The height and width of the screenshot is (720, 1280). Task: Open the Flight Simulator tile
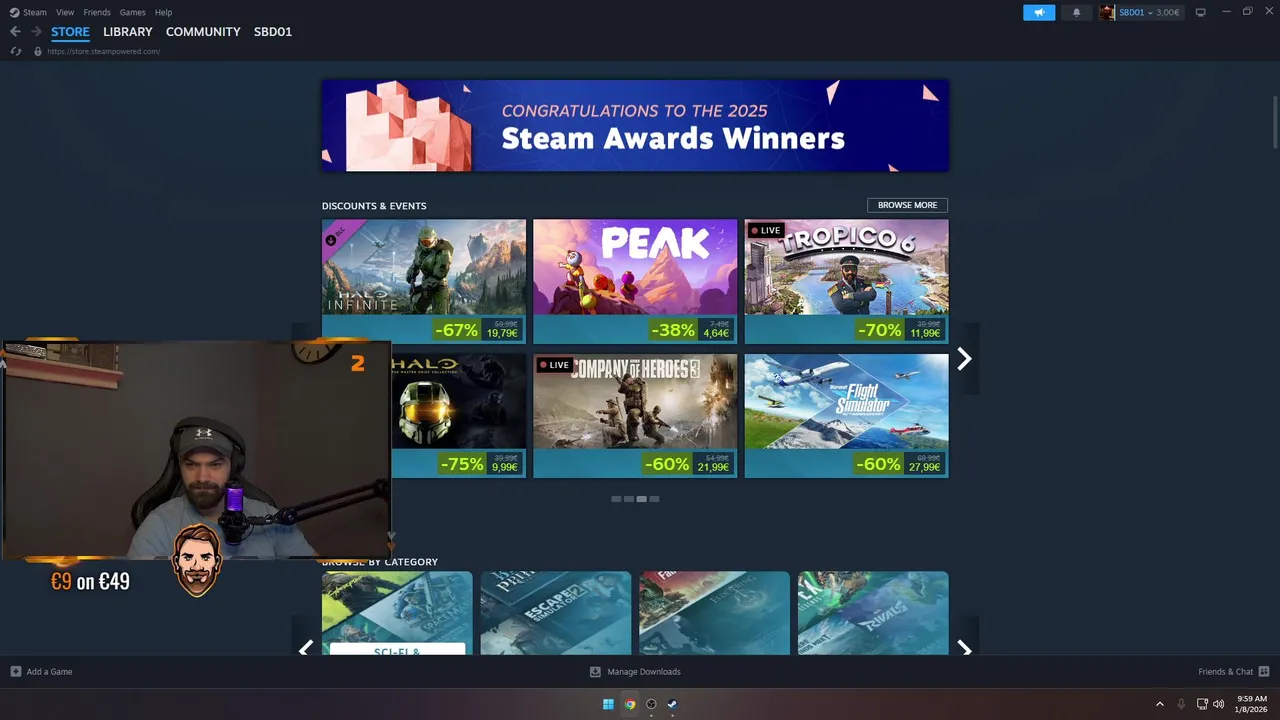tap(846, 415)
